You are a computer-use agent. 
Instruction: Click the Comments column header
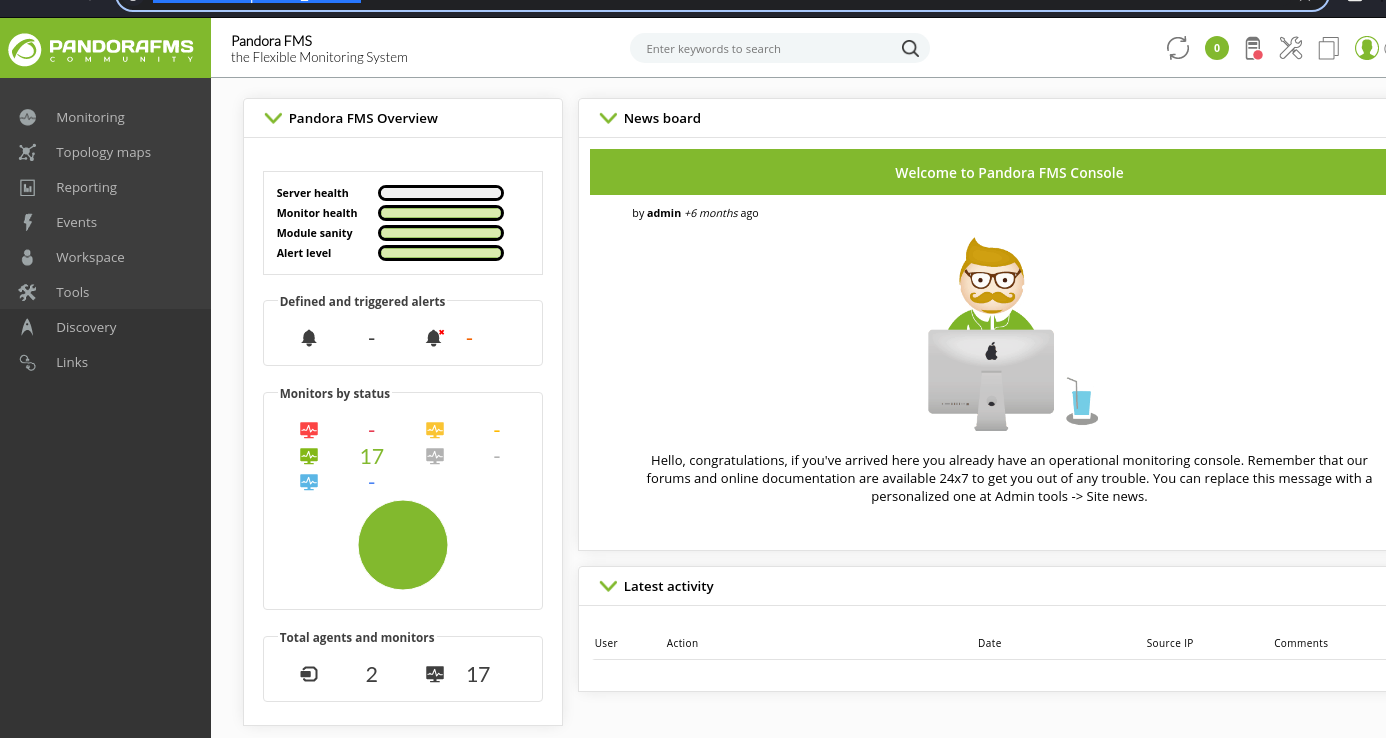click(1301, 643)
